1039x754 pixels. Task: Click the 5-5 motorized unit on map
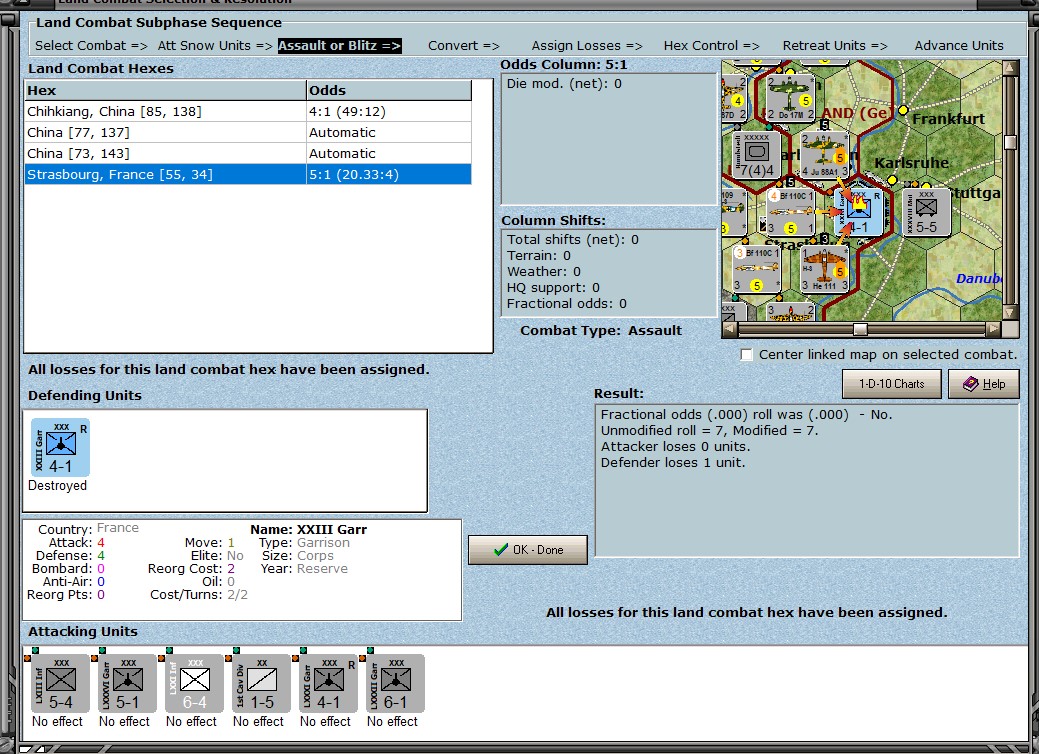(926, 211)
